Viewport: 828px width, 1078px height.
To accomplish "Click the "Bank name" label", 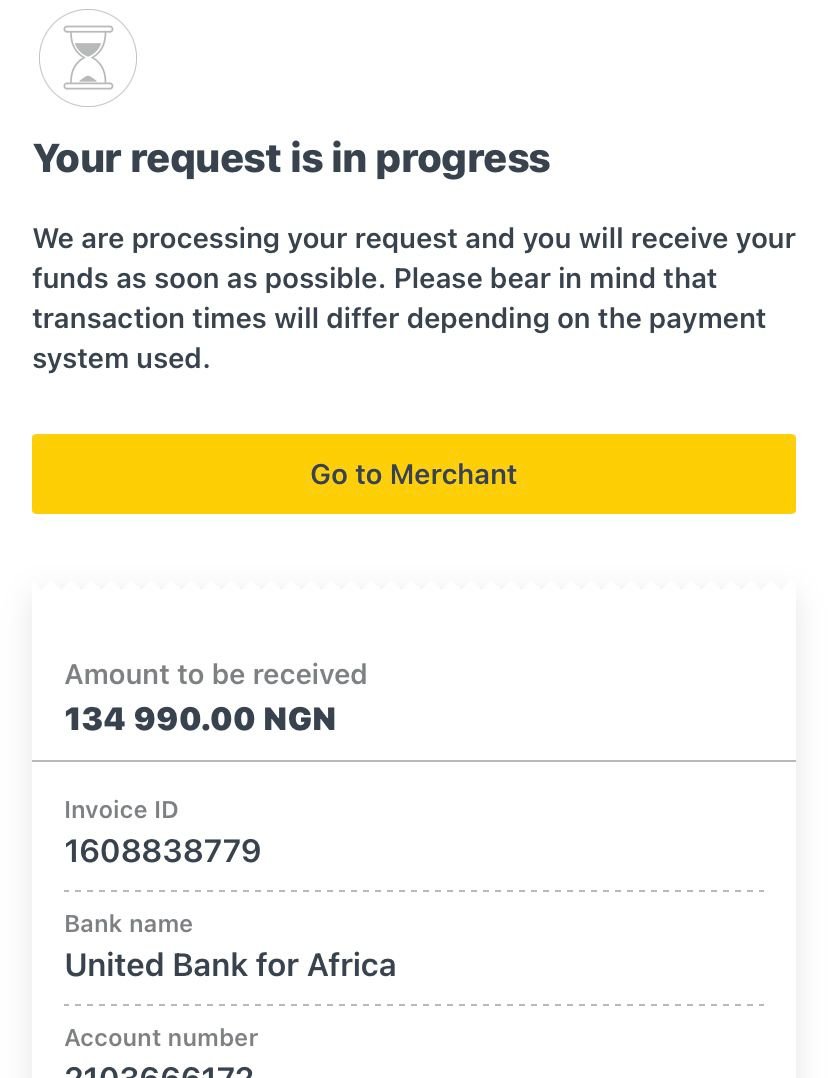I will tap(128, 923).
